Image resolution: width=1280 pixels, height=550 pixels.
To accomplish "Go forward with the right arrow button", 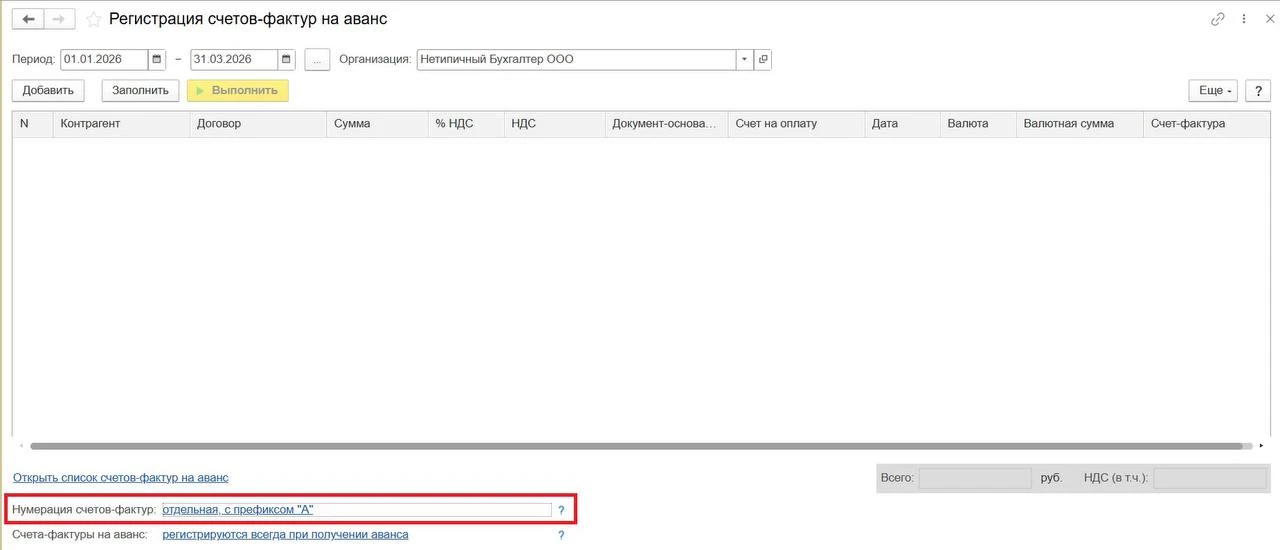I will [59, 19].
